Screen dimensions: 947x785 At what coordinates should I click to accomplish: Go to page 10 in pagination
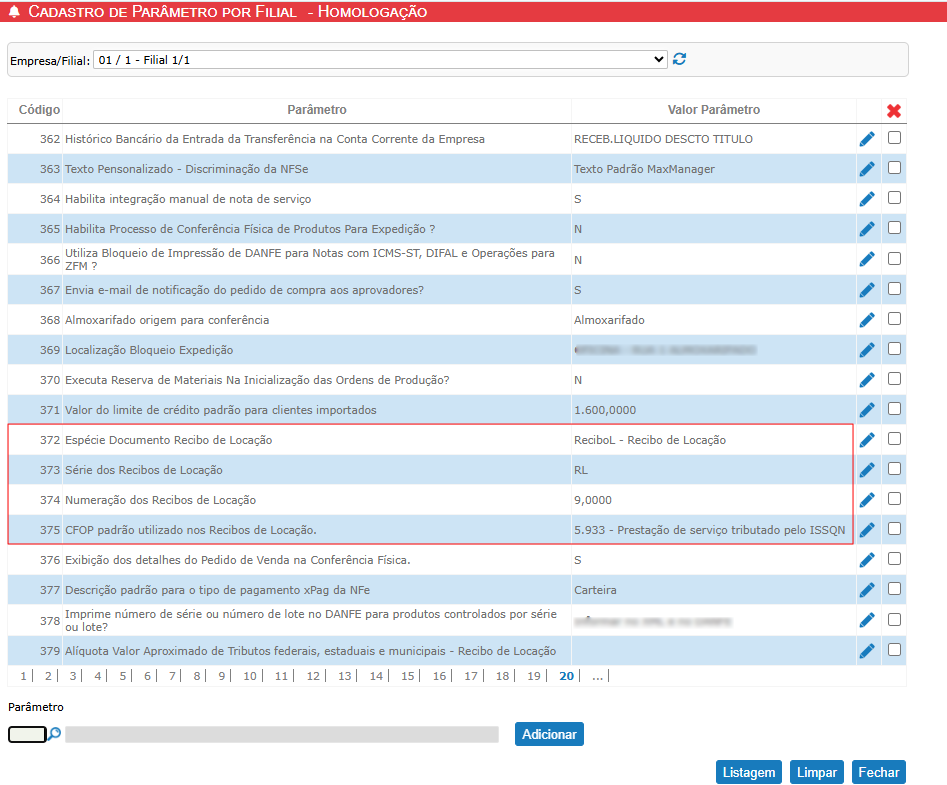point(250,676)
